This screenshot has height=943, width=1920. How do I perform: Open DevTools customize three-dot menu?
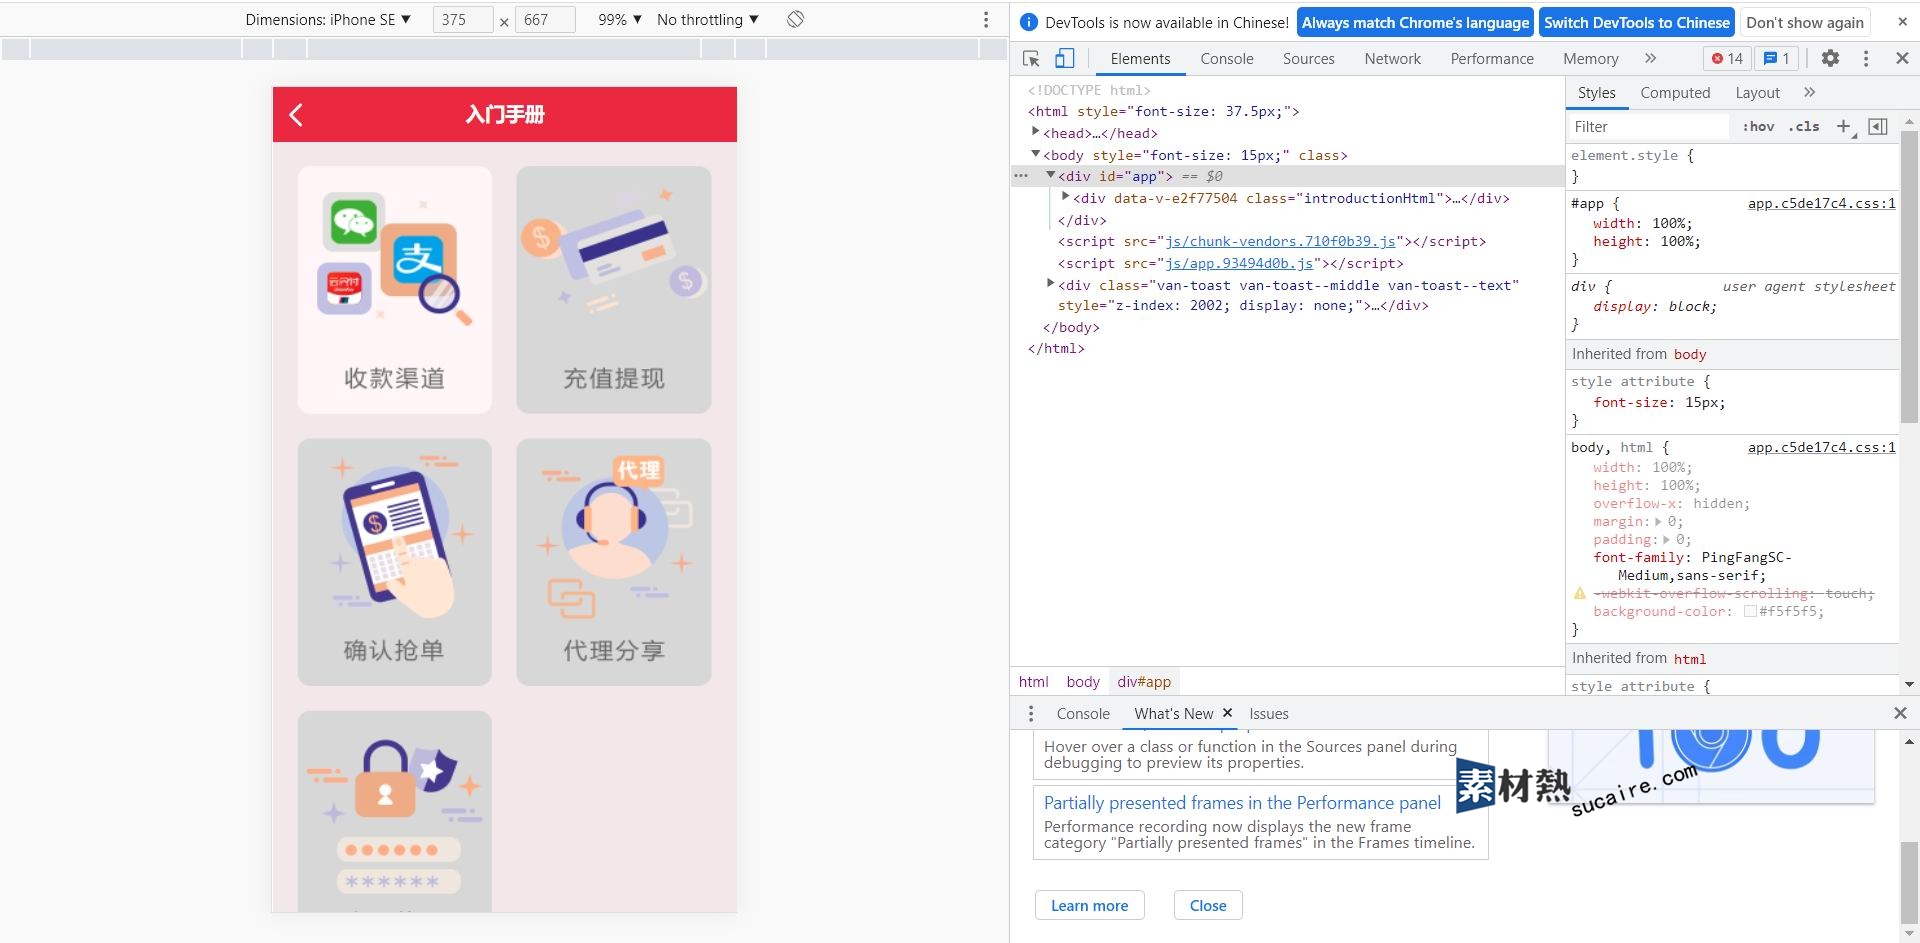pyautogui.click(x=1866, y=59)
